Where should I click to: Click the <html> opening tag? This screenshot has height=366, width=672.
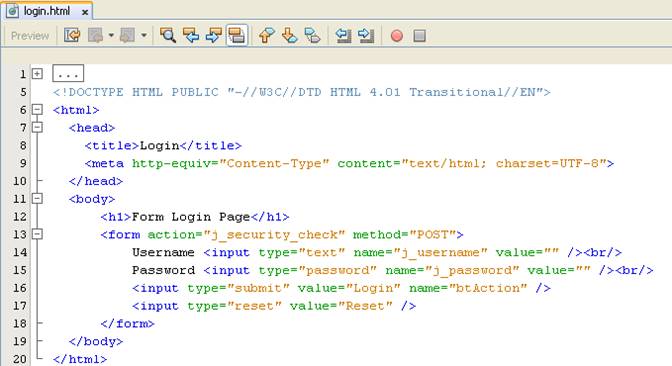[76, 110]
